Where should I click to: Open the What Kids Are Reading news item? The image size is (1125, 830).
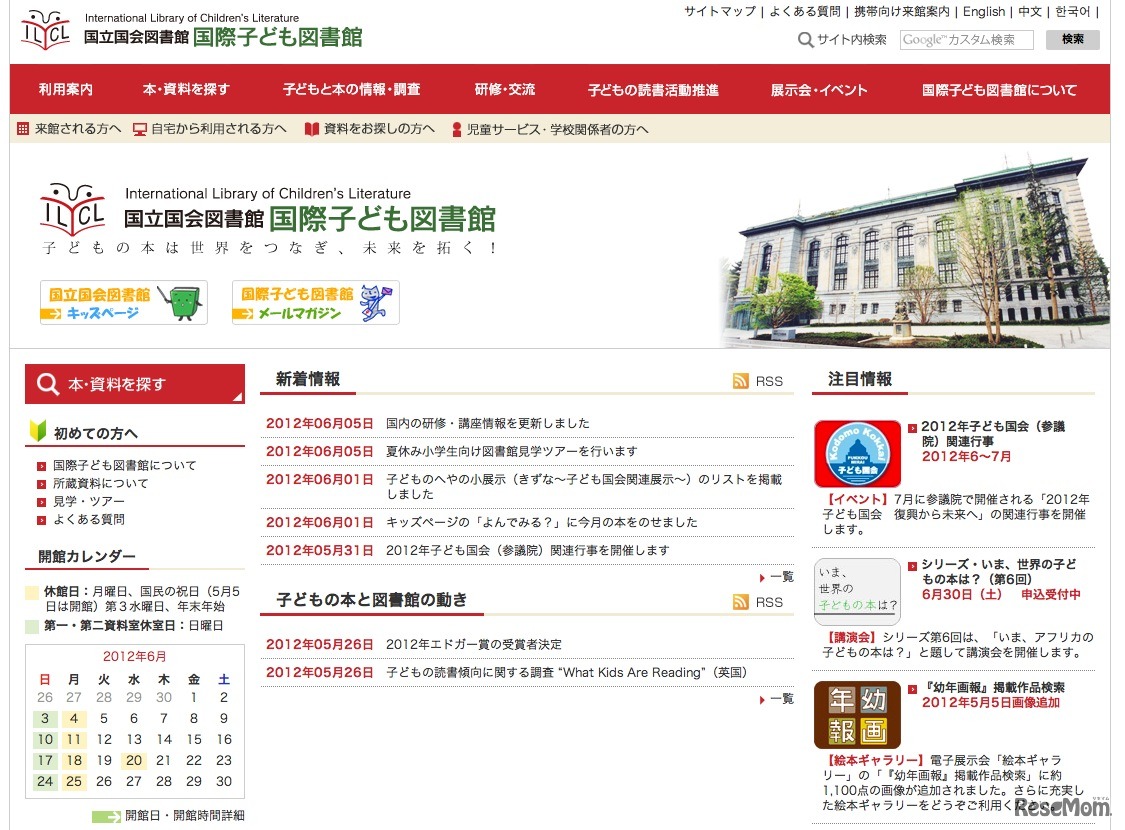click(567, 672)
